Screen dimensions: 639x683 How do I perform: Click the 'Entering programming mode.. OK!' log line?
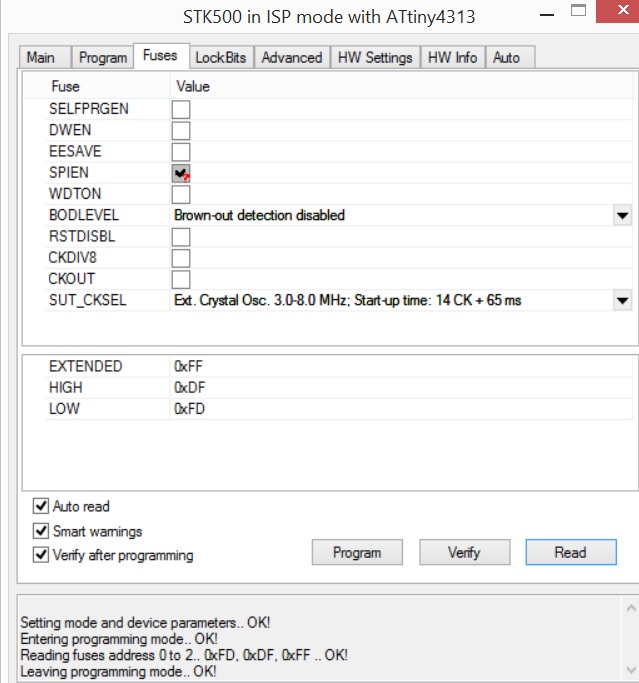tap(119, 639)
